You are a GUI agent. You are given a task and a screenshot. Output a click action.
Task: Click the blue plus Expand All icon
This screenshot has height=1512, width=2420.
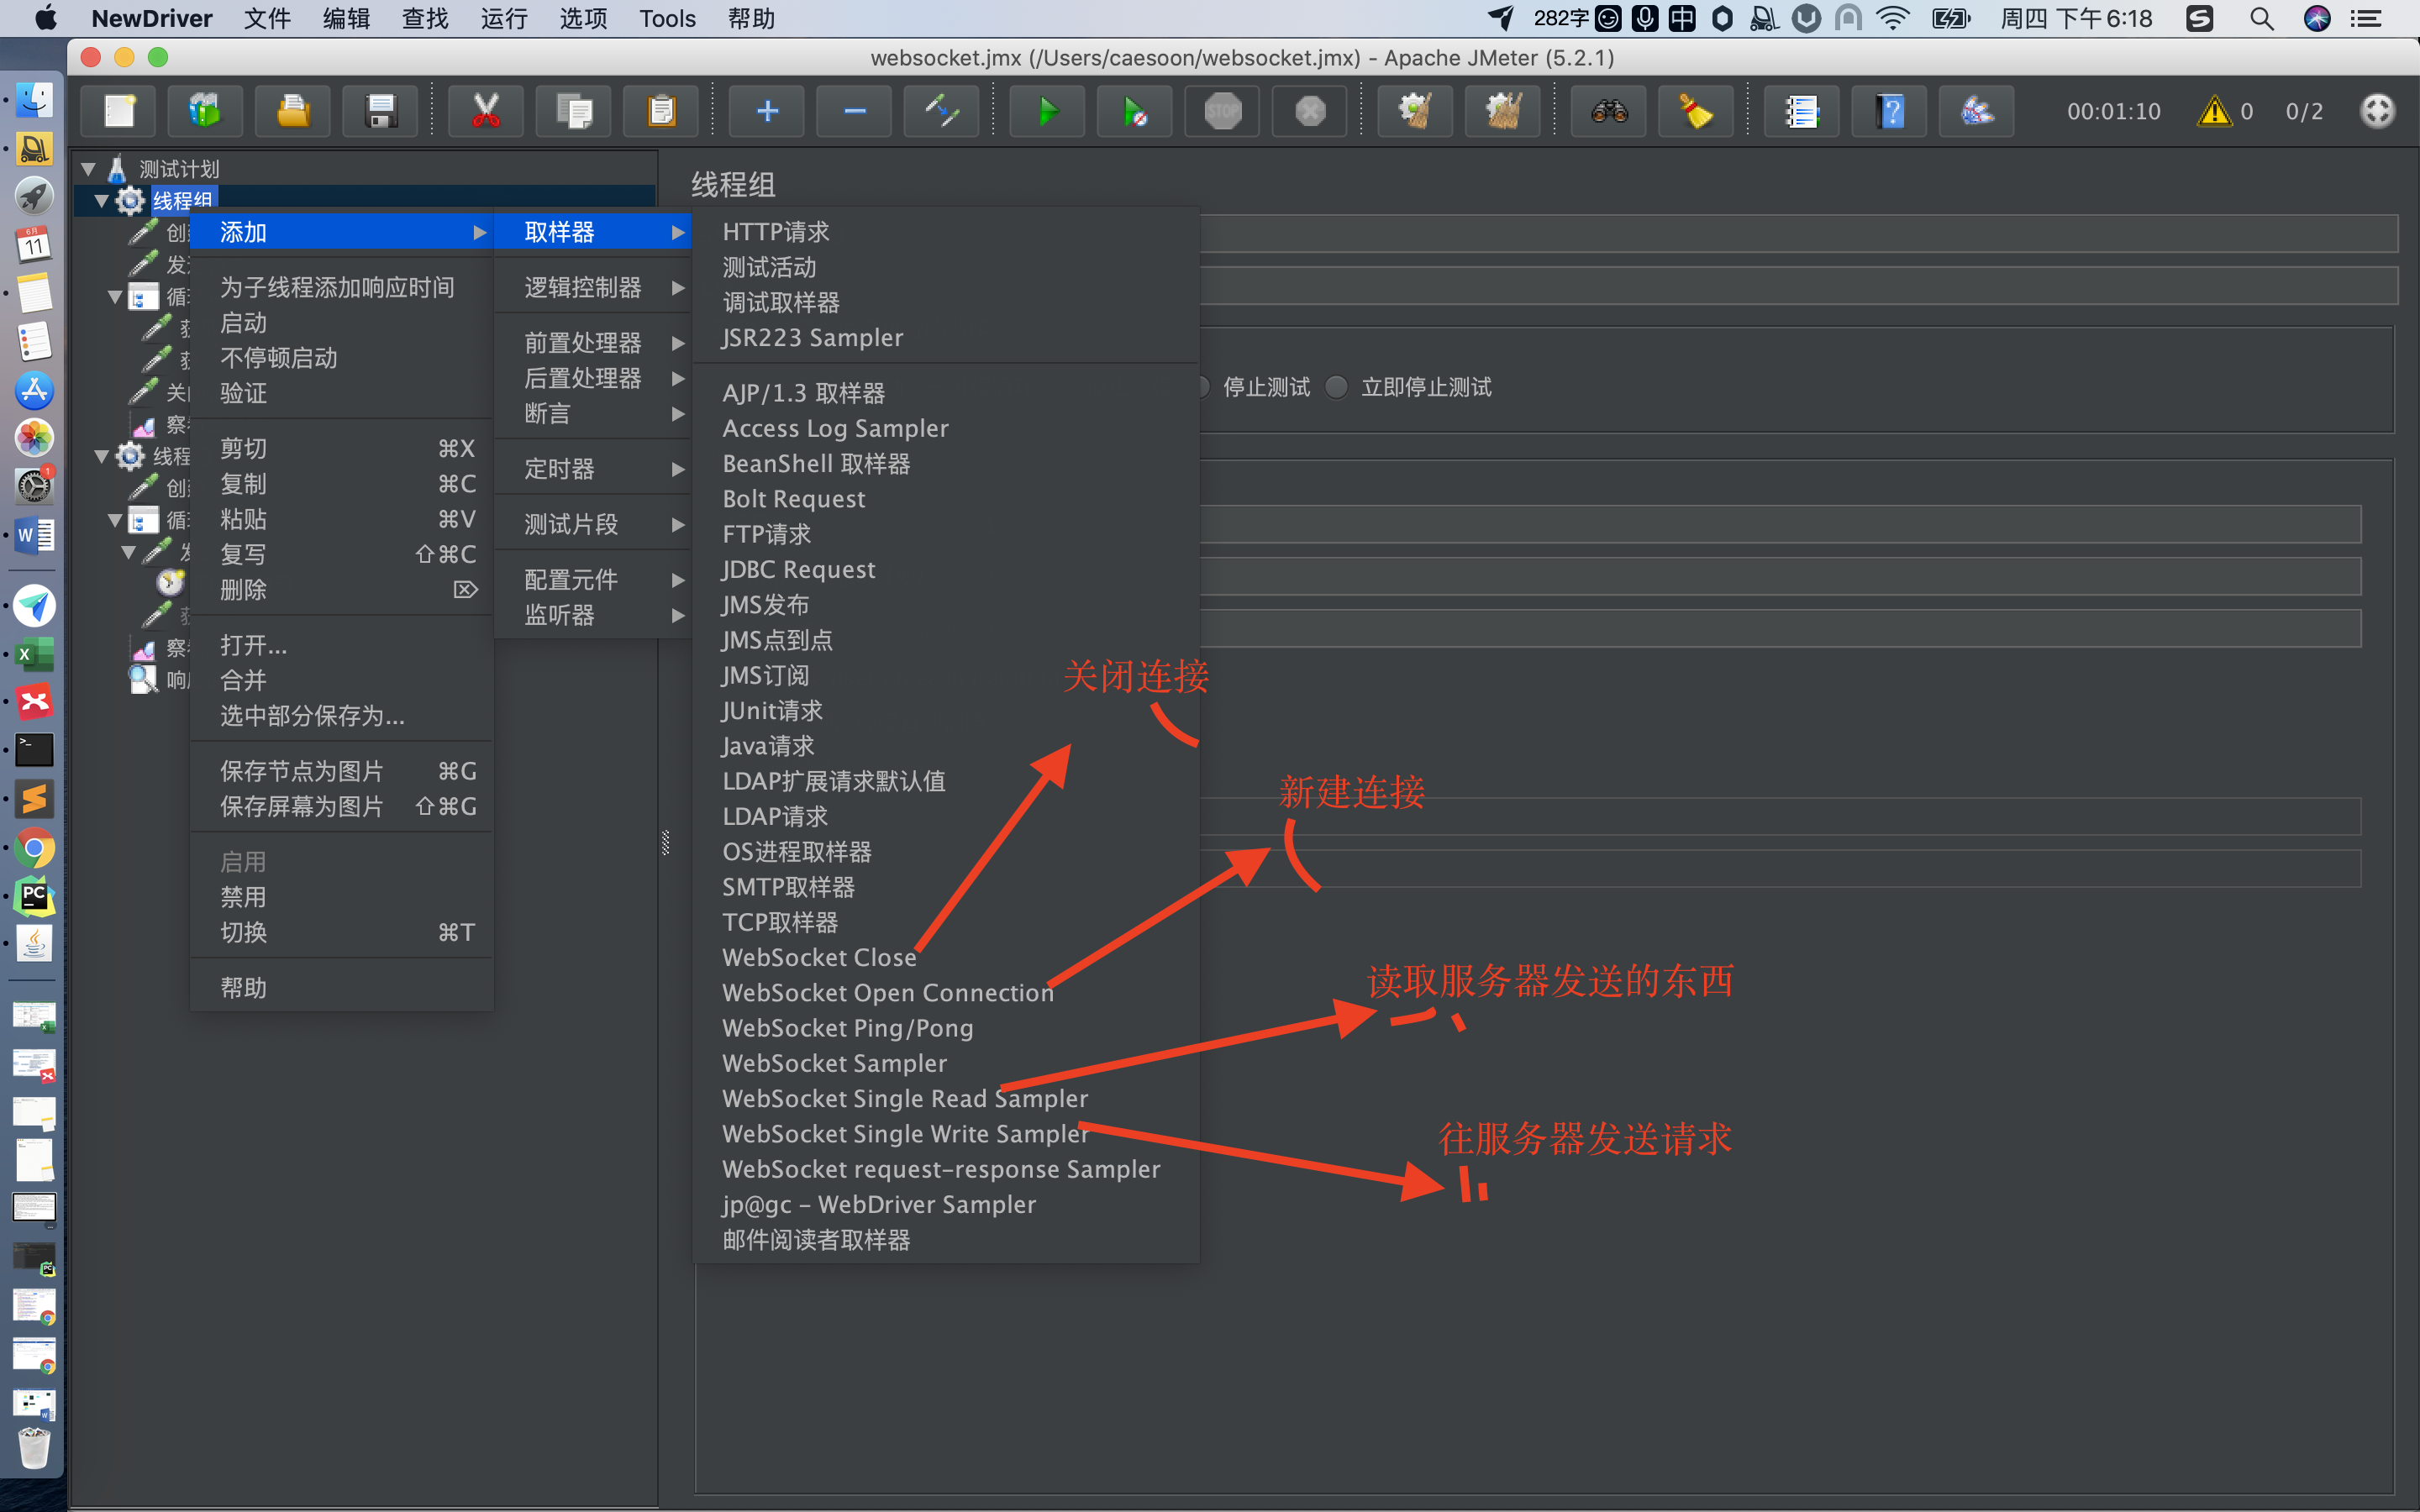point(767,111)
